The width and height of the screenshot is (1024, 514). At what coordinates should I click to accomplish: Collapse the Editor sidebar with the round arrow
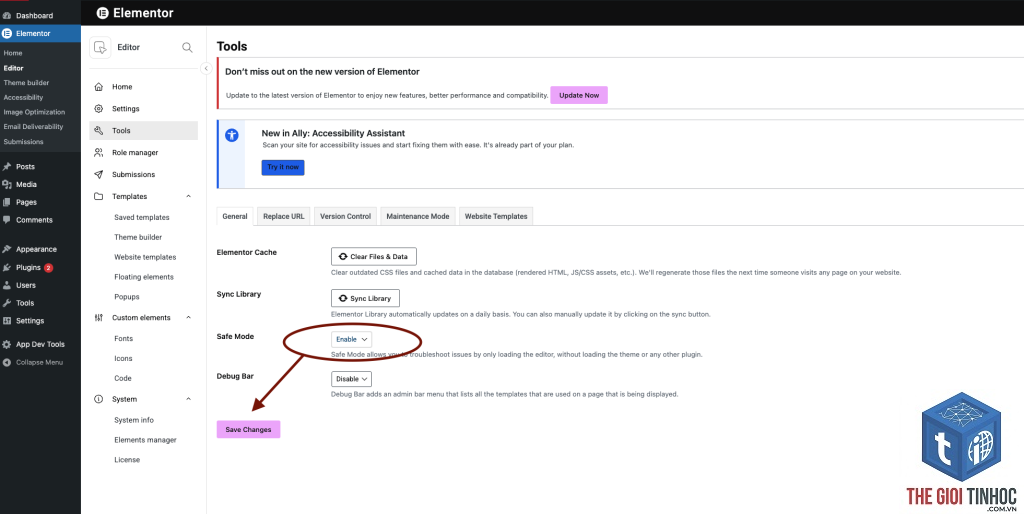(206, 69)
